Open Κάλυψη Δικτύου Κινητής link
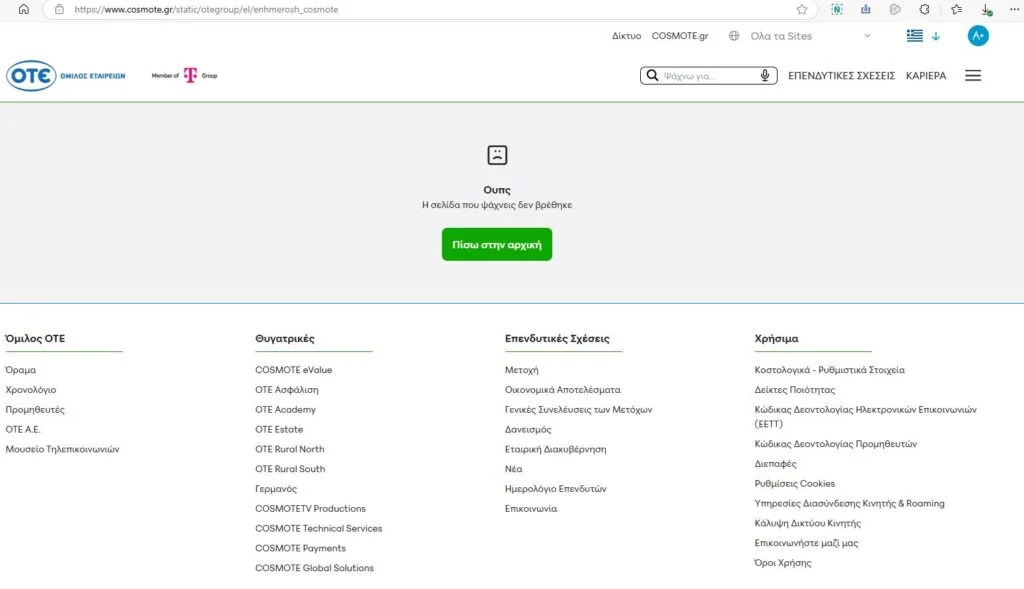Viewport: 1024px width, 589px height. pyautogui.click(x=807, y=523)
